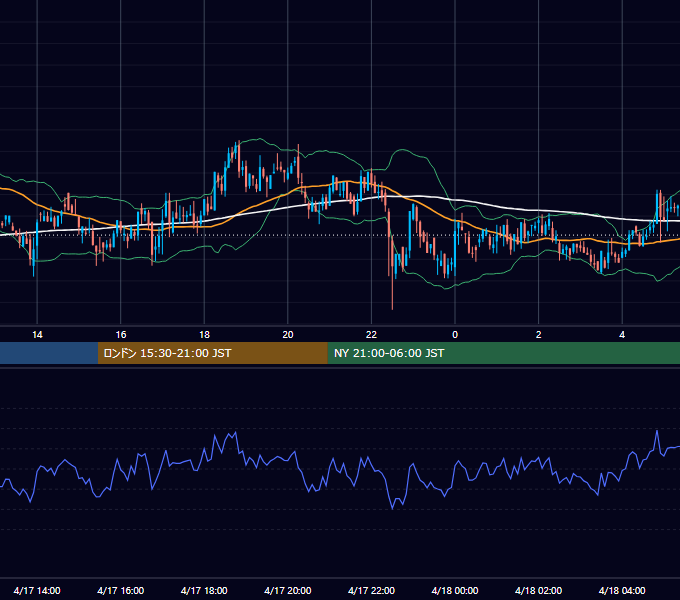Click the 18 hour axis label
The width and height of the screenshot is (680, 600).
[x=204, y=335]
